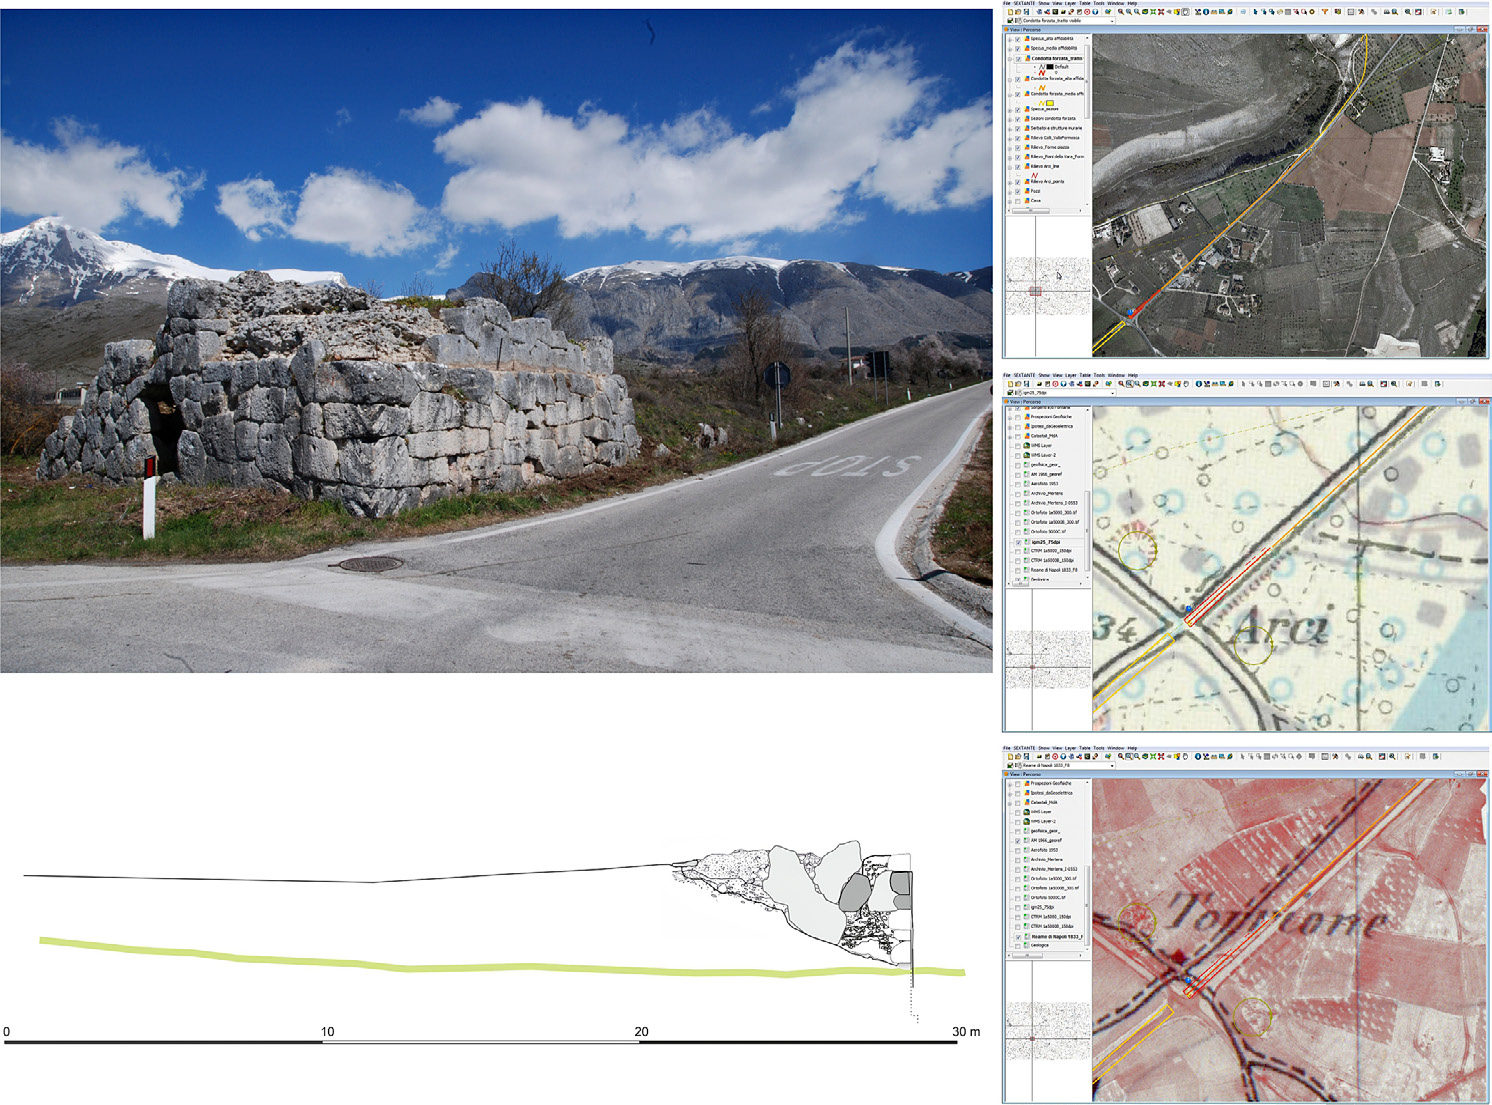Screen dimensions: 1492x1105
Task: Click layer list vertical scrollbar in the igm25 map window
Action: coord(1087,530)
